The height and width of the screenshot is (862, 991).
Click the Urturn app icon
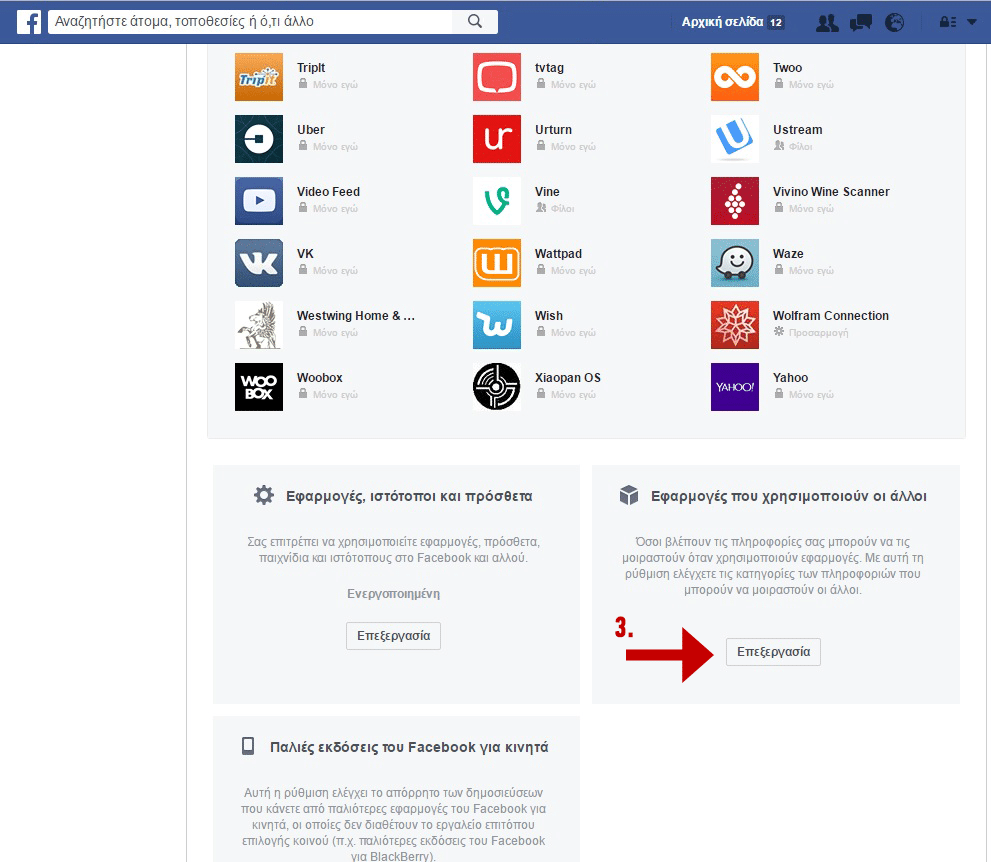(497, 139)
